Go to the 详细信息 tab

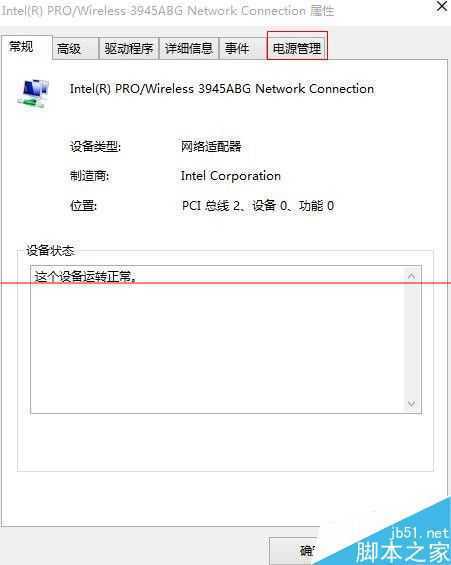189,49
